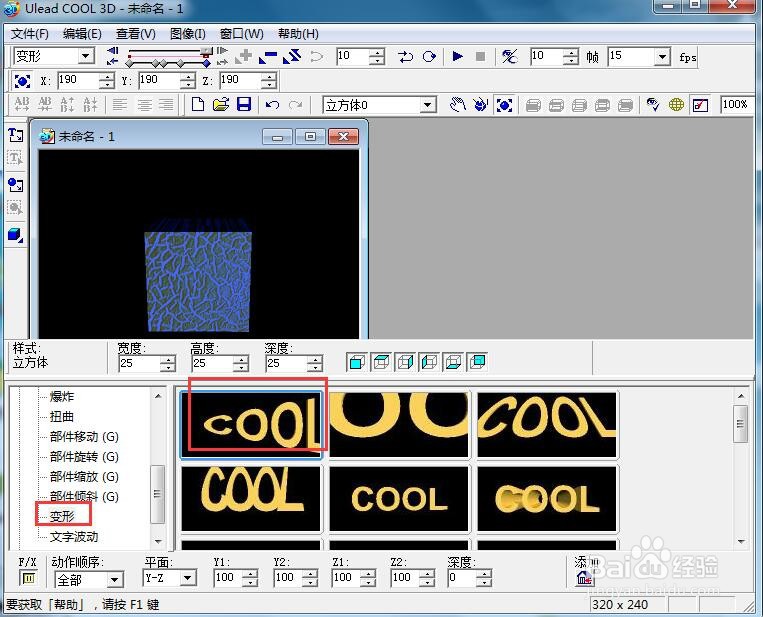Open the 变形 animation property dropdown
Screen dimensions: 763x617
(x=86, y=55)
